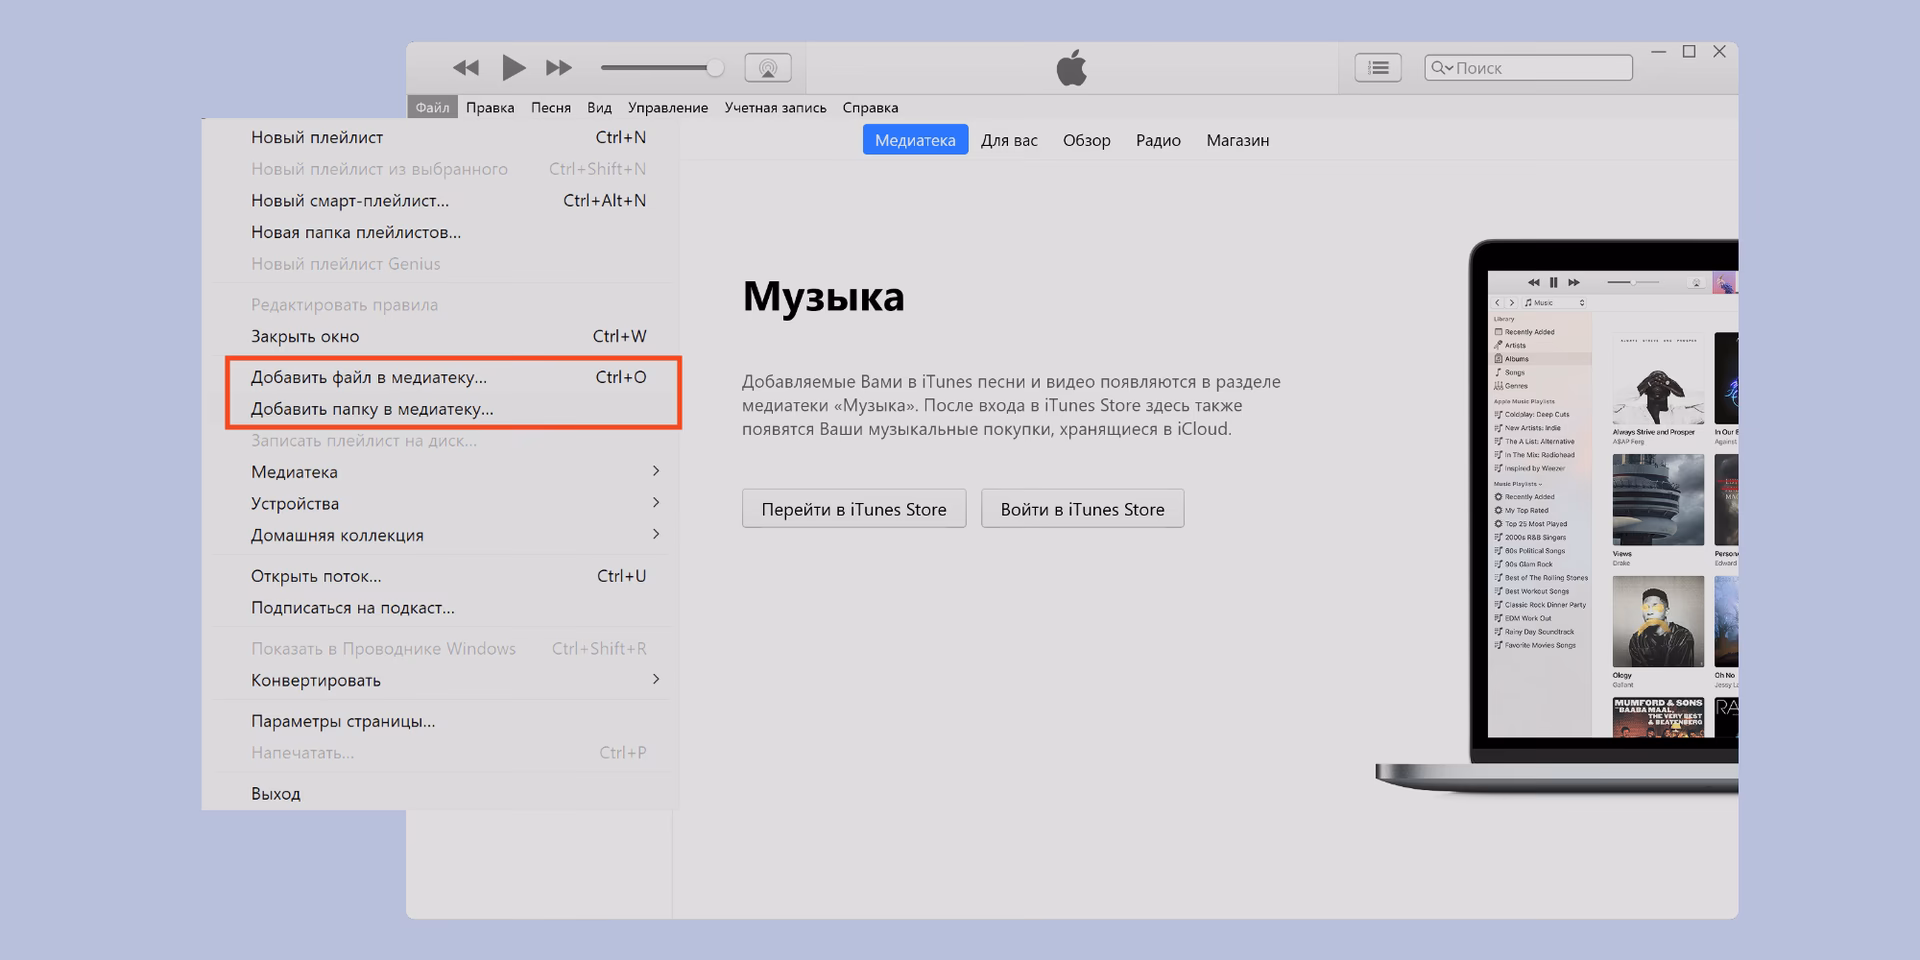
Task: Switch to the Магазин tab
Action: (1237, 140)
